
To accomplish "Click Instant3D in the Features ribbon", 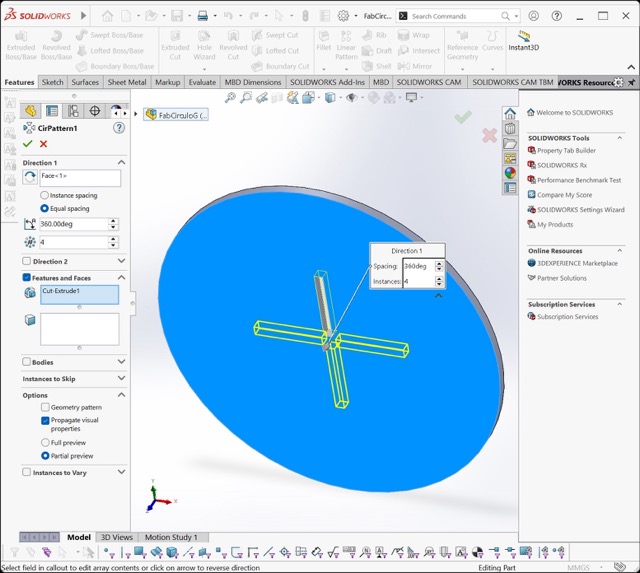I will pyautogui.click(x=524, y=40).
